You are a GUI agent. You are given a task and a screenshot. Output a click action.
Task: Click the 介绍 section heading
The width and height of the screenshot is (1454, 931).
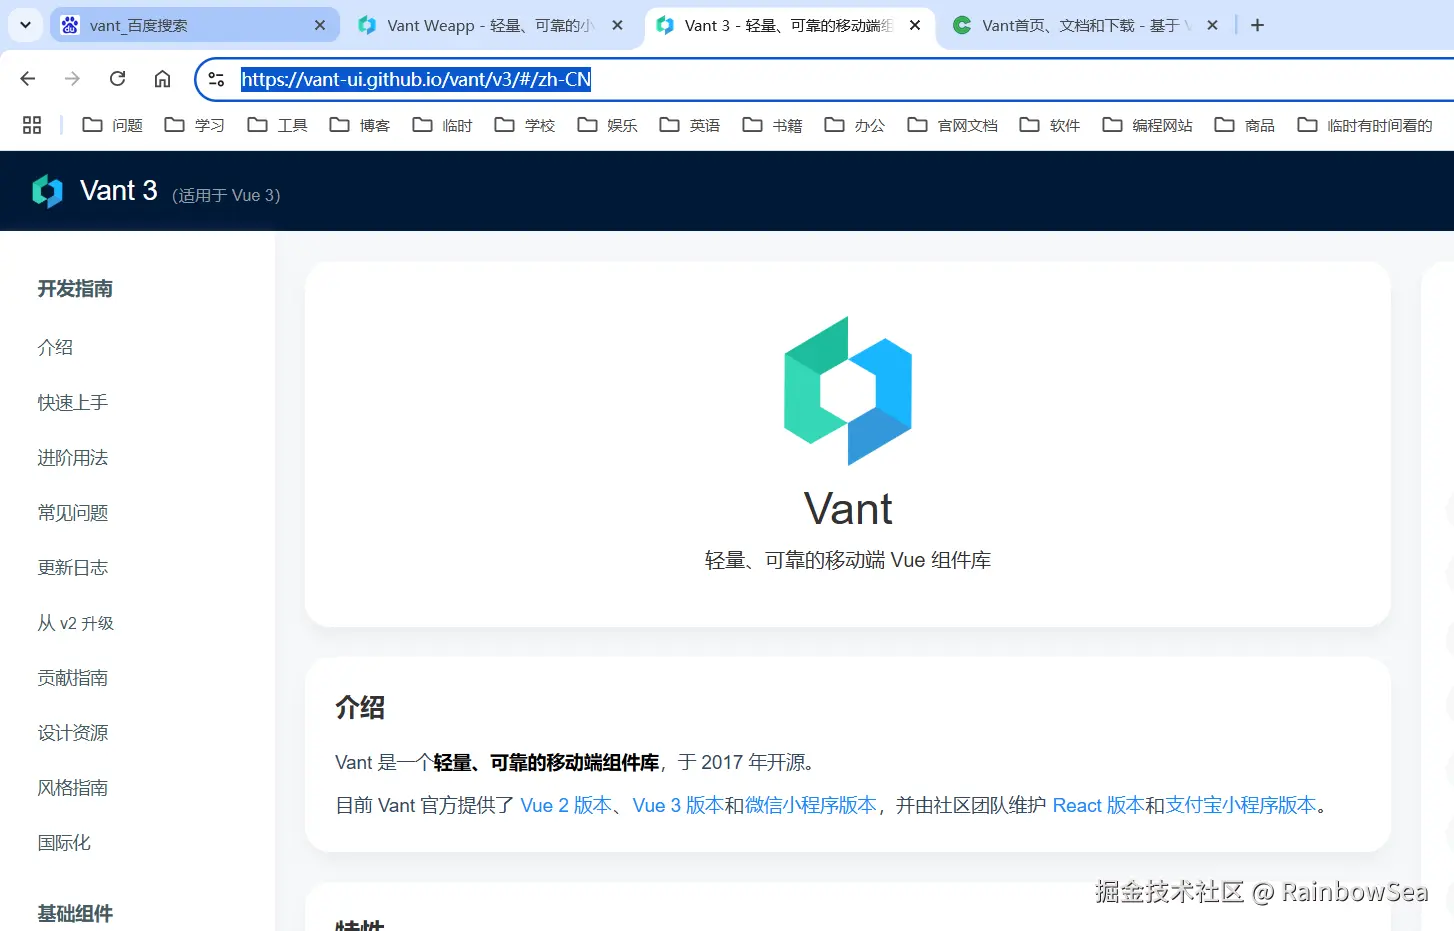360,707
